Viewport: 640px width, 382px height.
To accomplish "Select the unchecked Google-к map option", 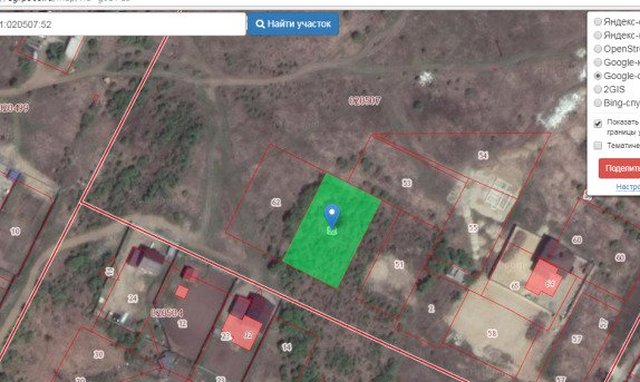I will [x=598, y=62].
